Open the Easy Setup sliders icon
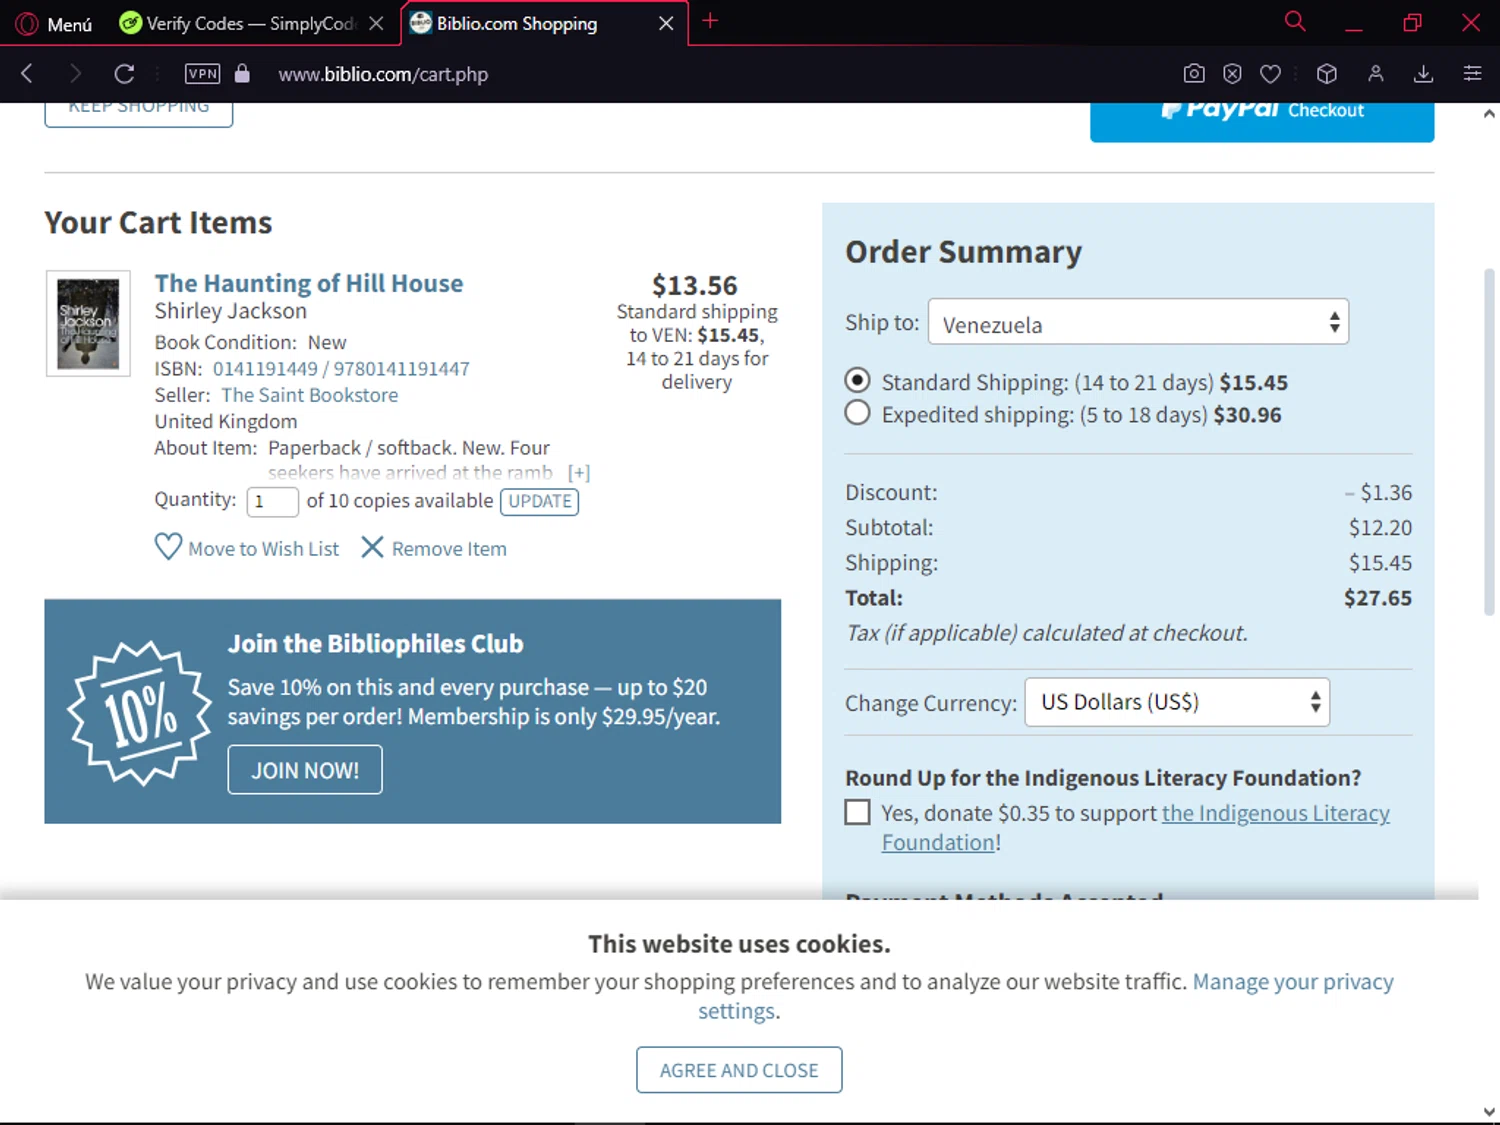1500x1125 pixels. [x=1472, y=73]
